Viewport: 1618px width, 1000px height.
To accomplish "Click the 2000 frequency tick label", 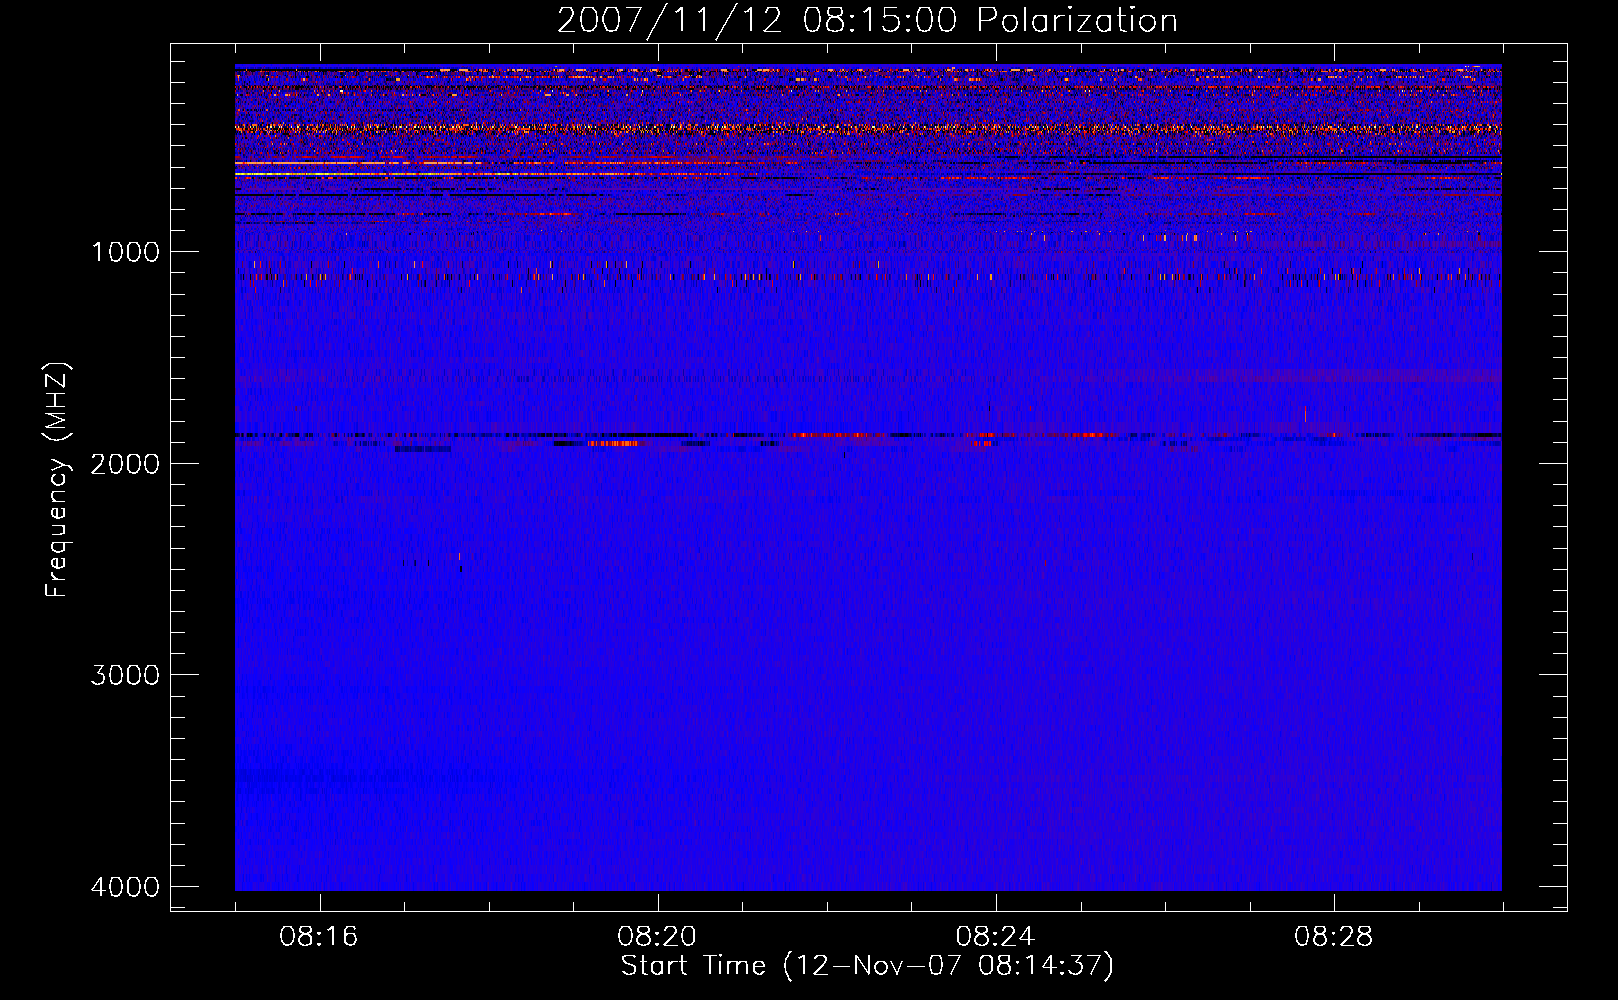I will coord(125,463).
